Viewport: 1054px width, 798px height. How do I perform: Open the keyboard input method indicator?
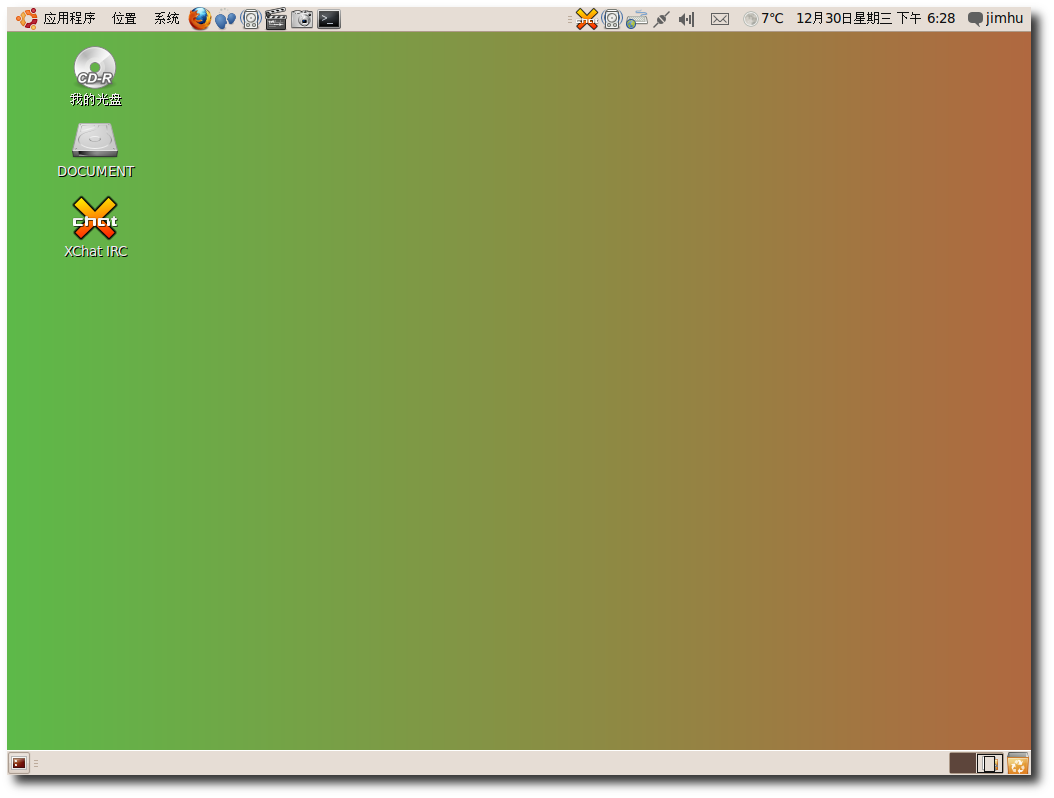point(637,19)
